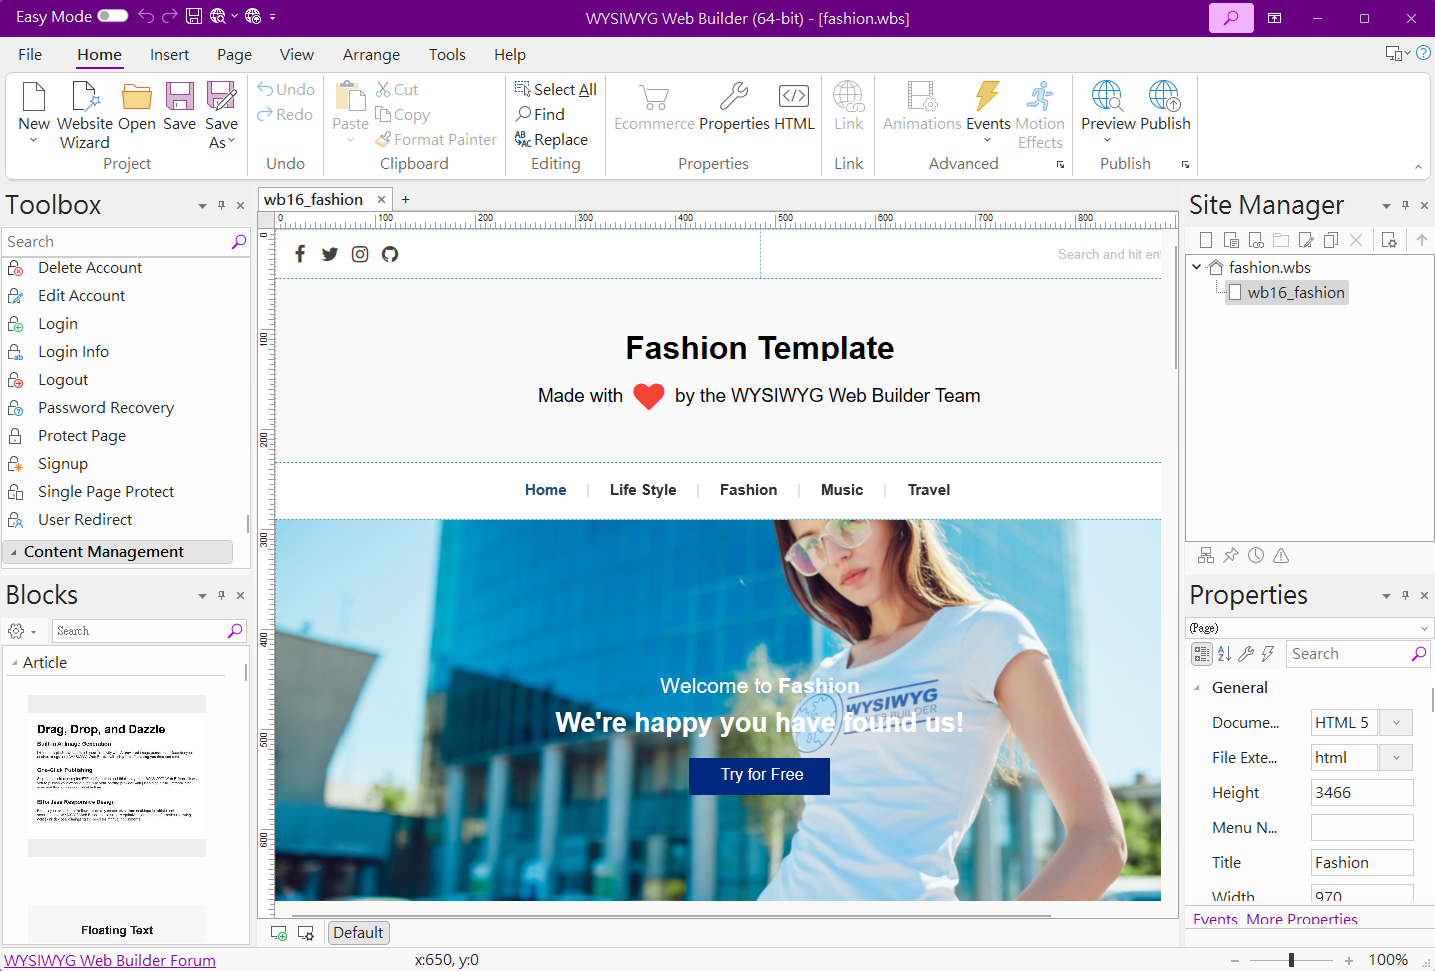Click the Title field containing Fashion
The image size is (1435, 971).
tap(1362, 862)
